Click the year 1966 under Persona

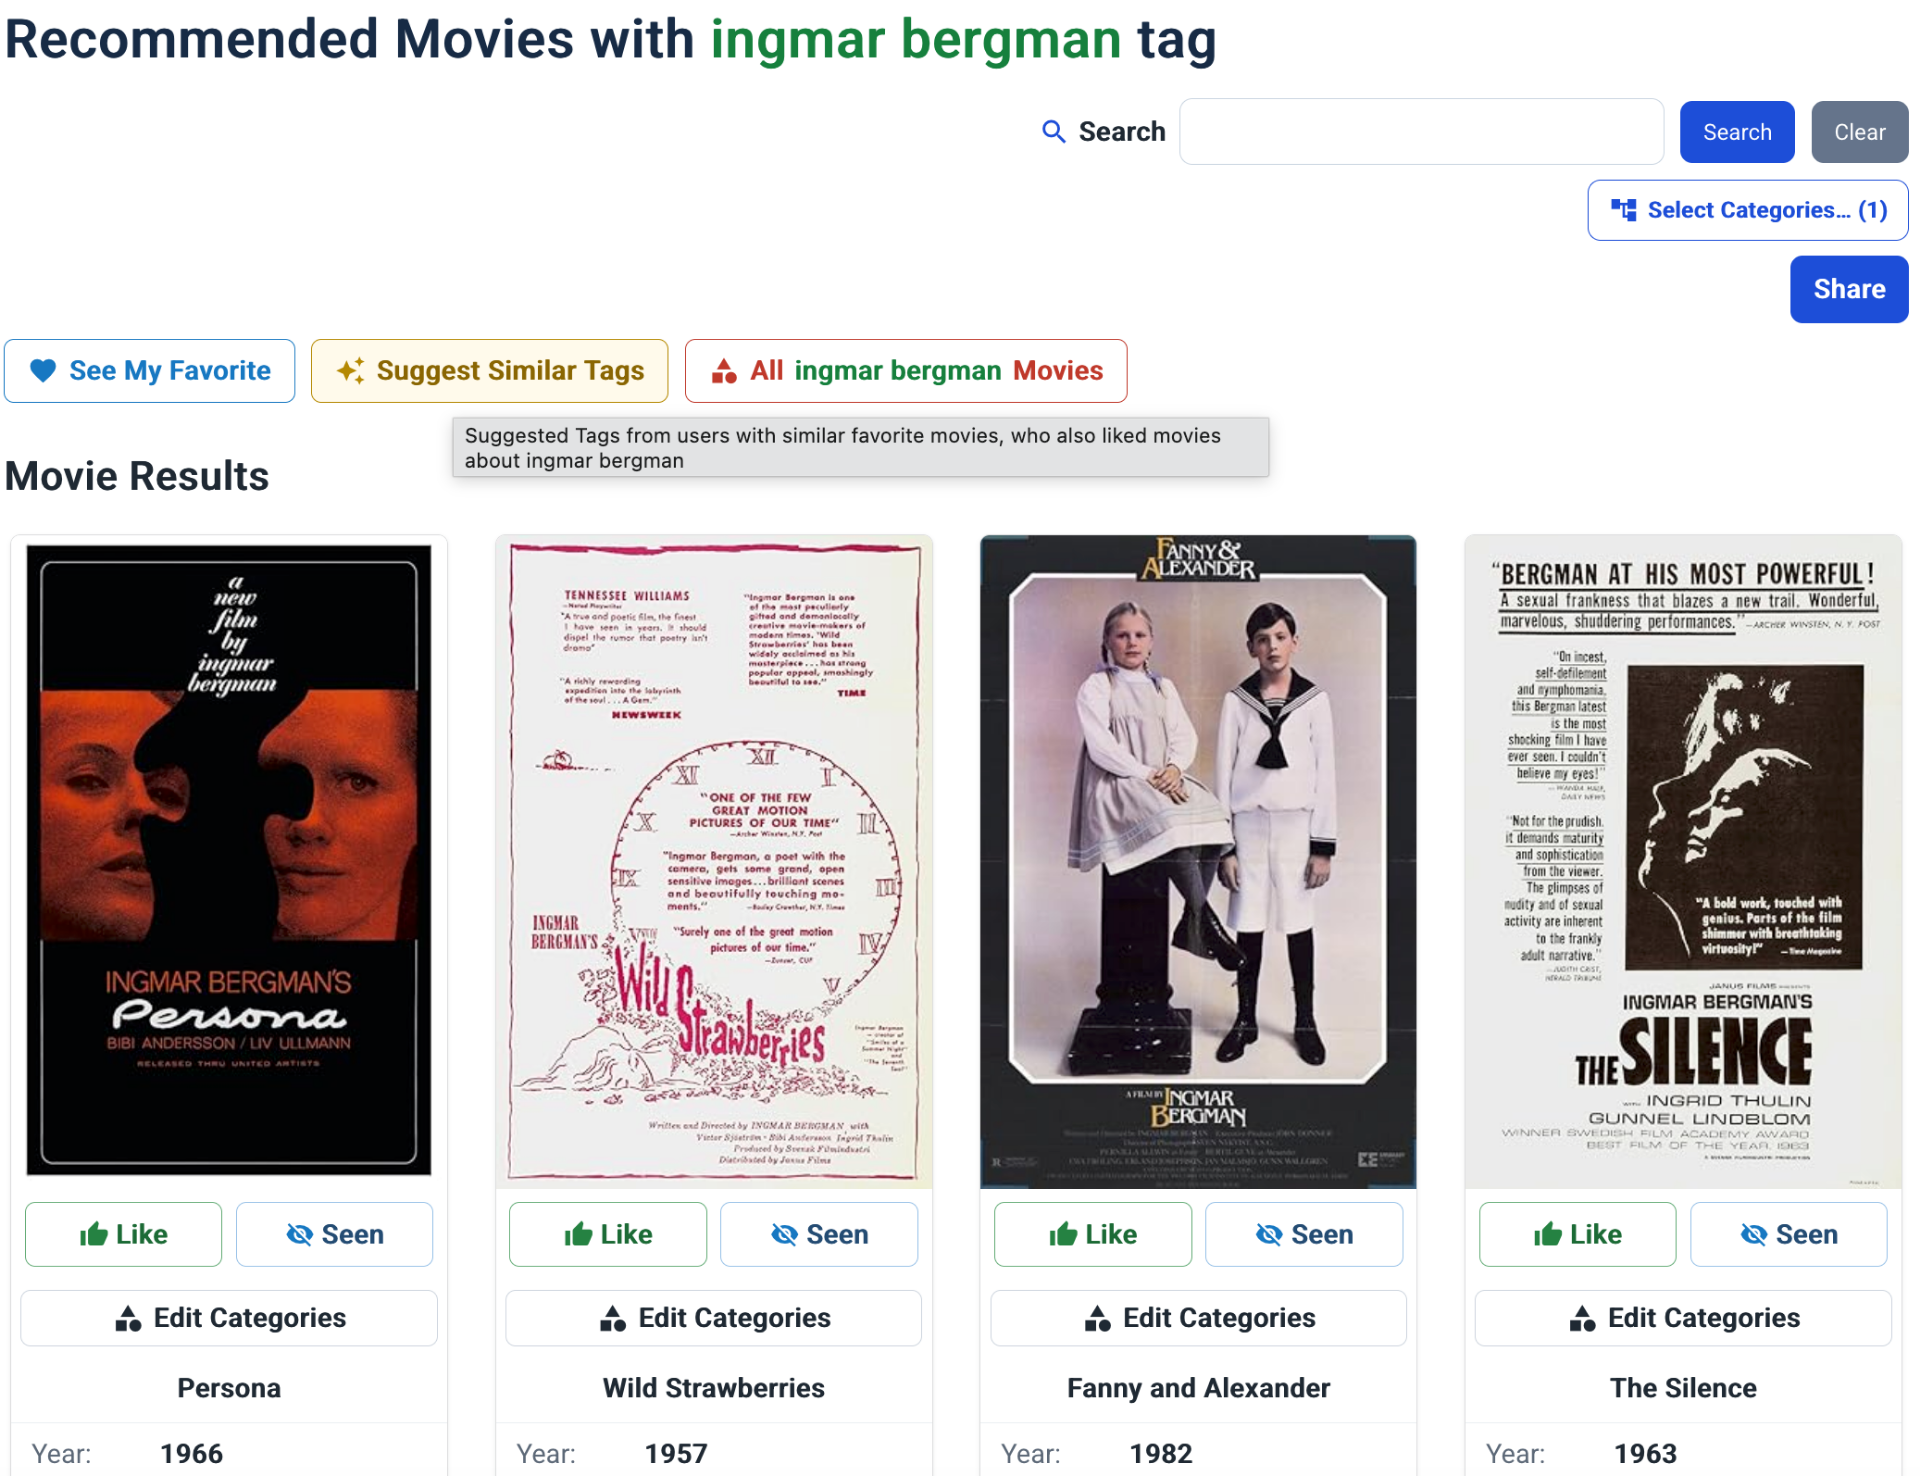[x=192, y=1454]
